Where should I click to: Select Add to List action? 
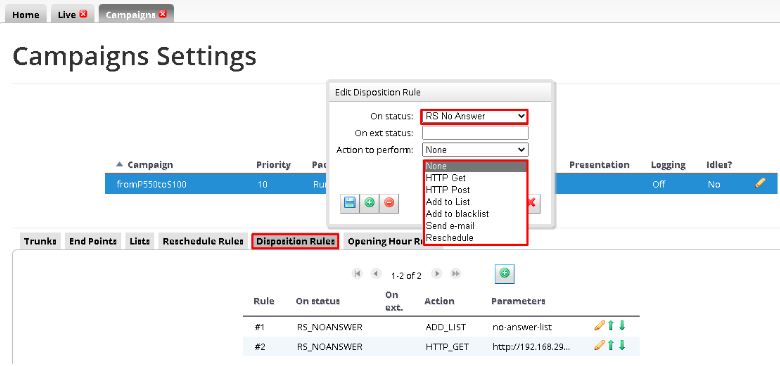tap(475, 201)
